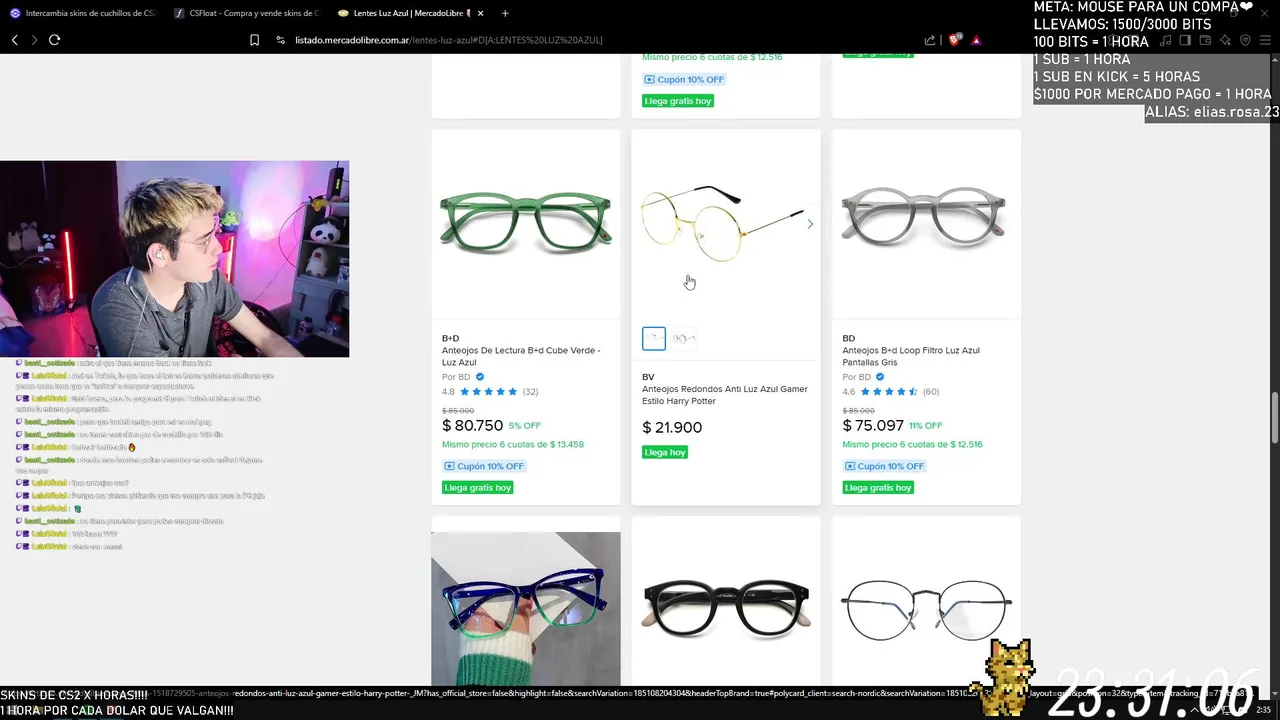Open Anteojos Redondos Anti Luz Azul Gamer listing

(x=725, y=395)
